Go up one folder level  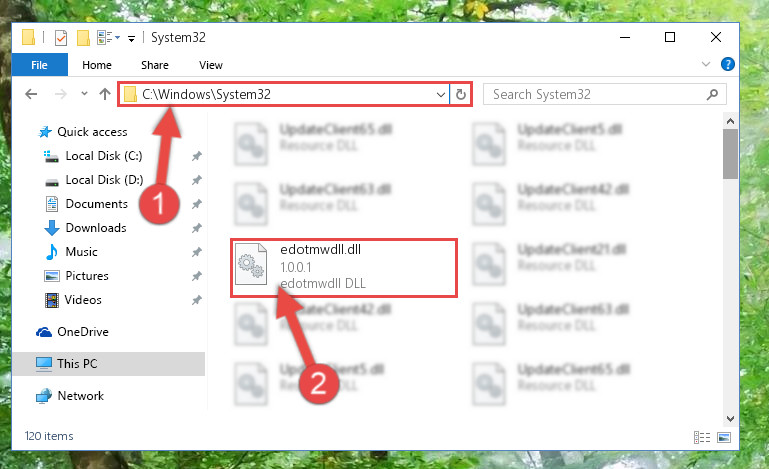click(104, 94)
